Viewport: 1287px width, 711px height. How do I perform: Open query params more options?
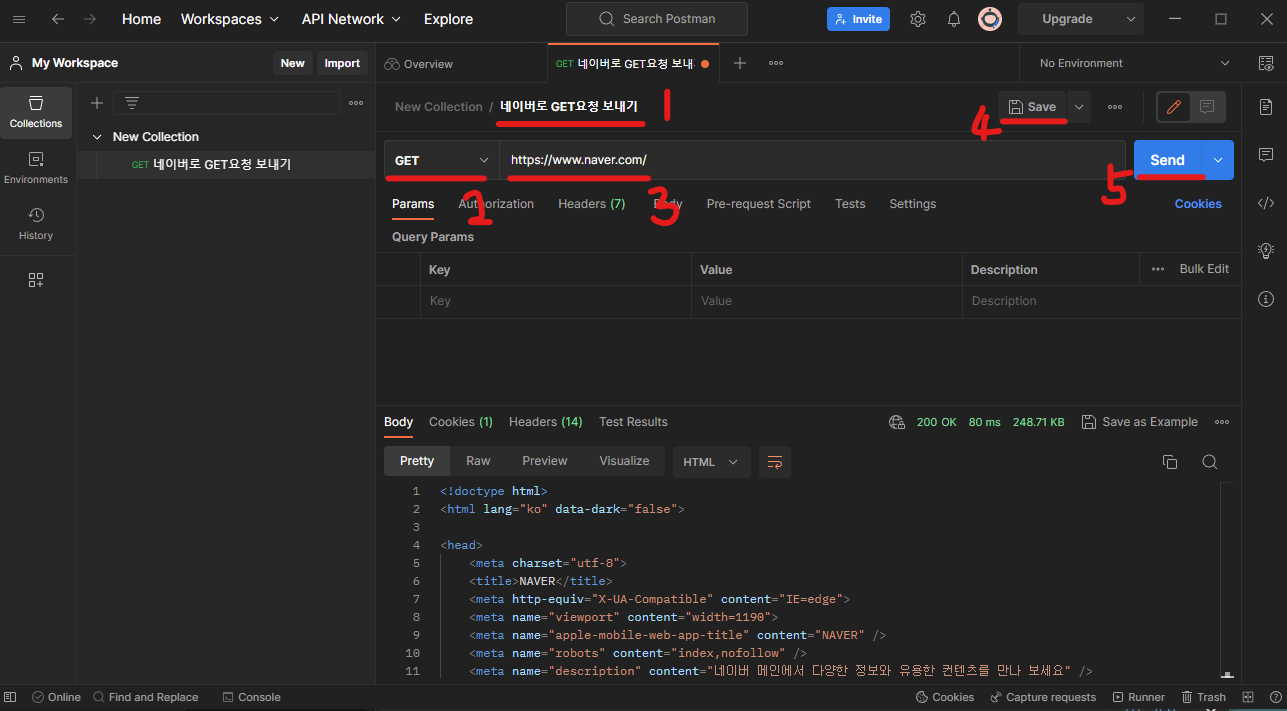(1158, 269)
